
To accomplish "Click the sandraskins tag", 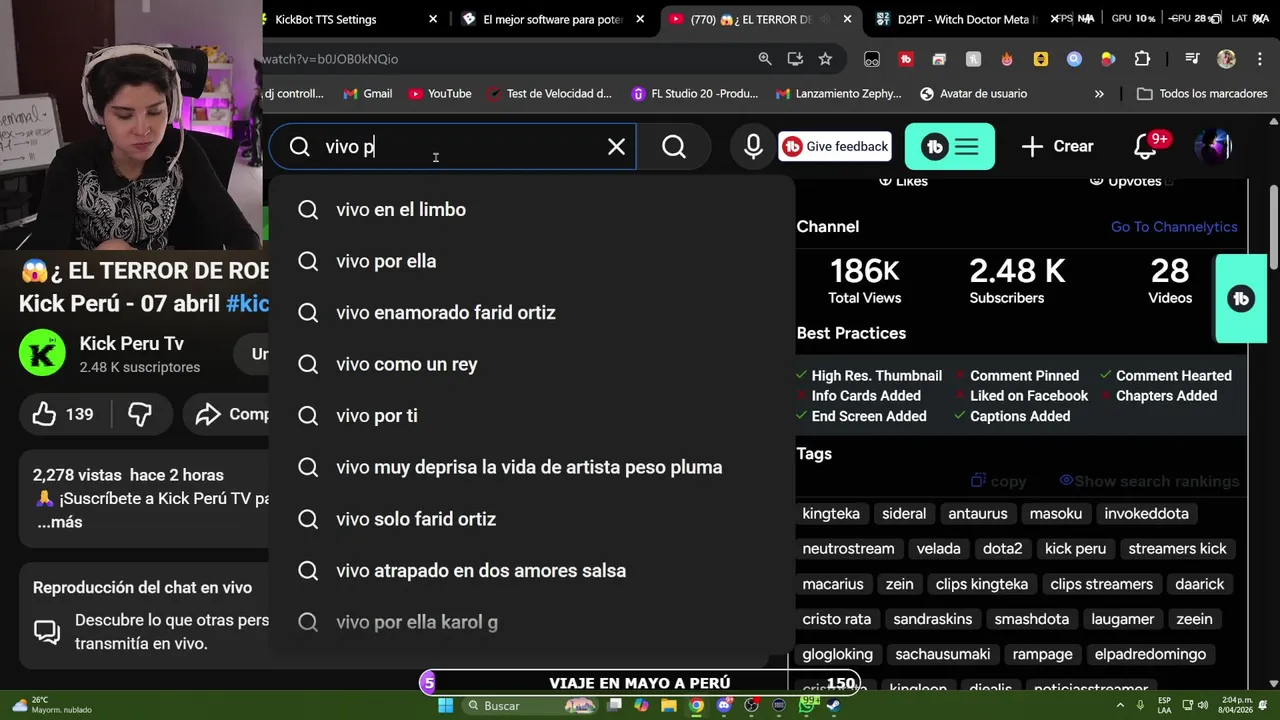I will coord(932,619).
